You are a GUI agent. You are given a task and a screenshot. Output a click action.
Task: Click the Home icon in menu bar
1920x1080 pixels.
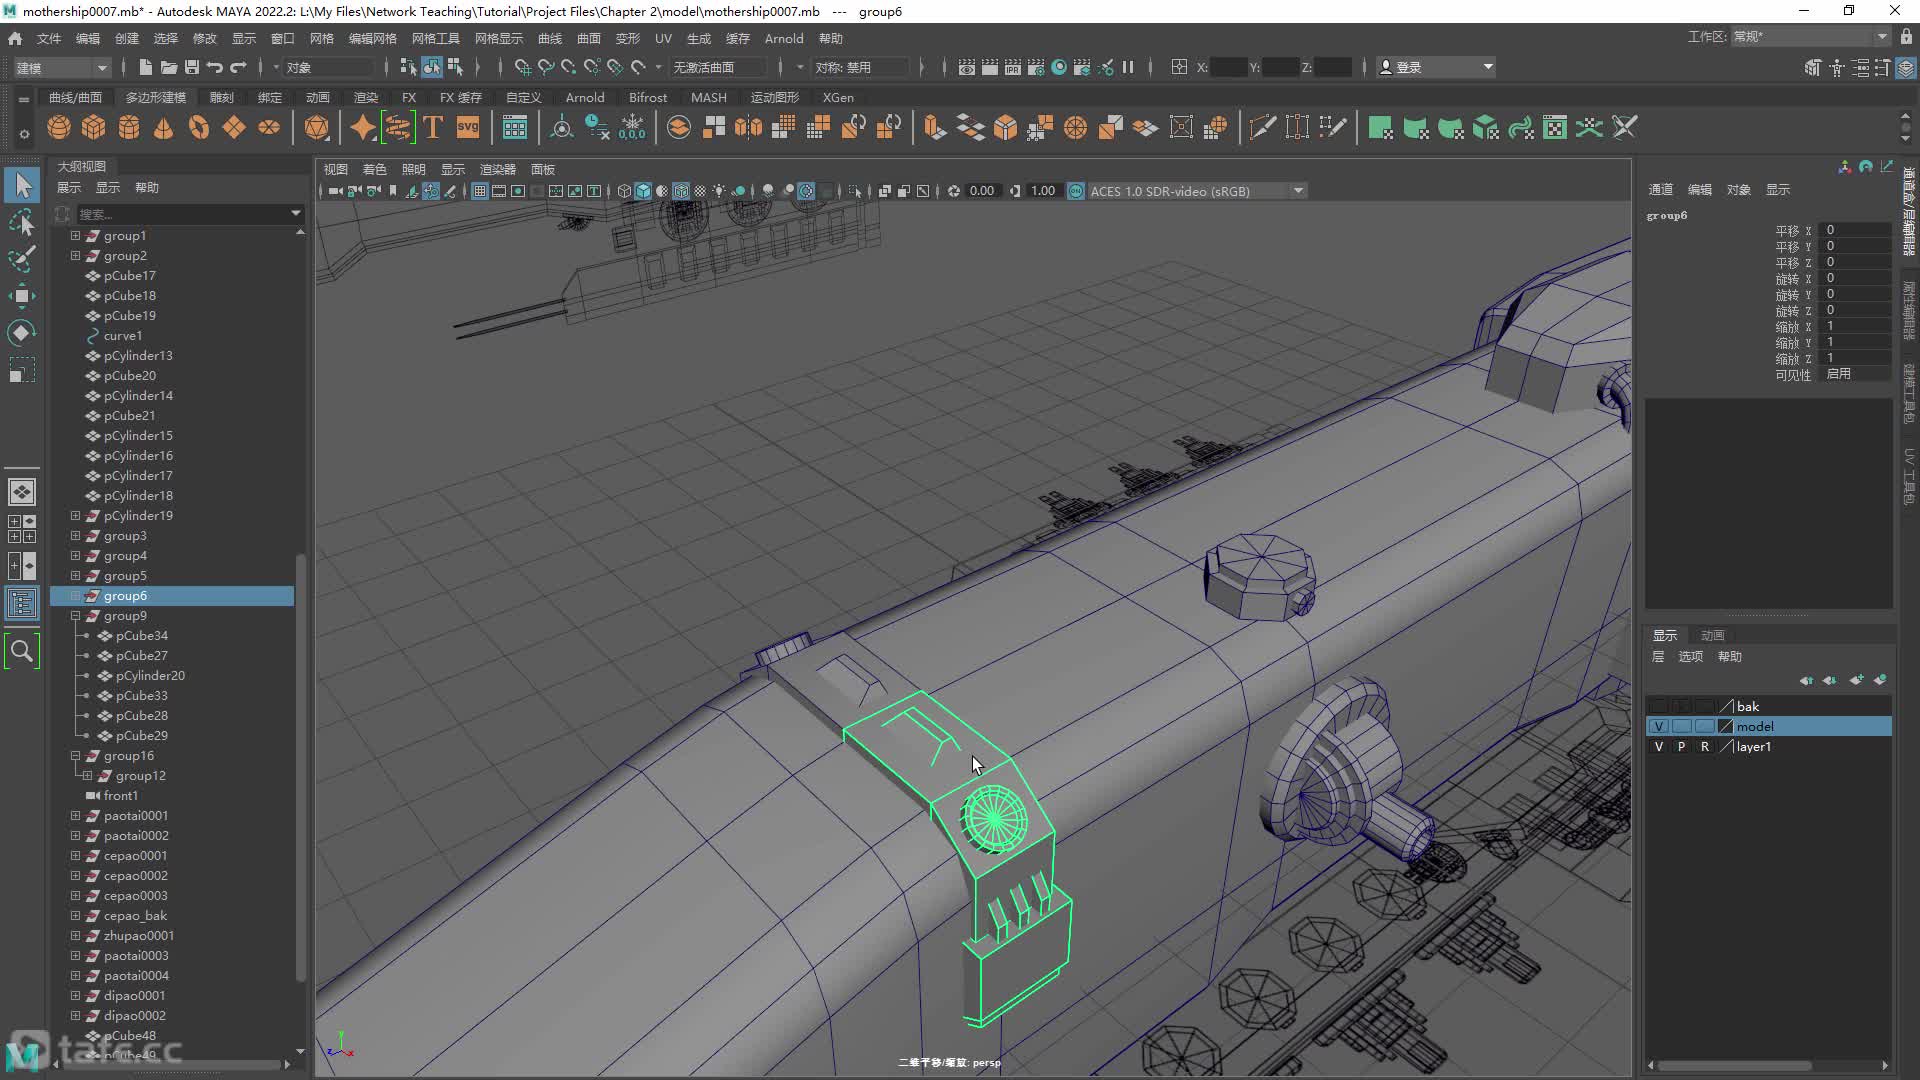pos(15,38)
